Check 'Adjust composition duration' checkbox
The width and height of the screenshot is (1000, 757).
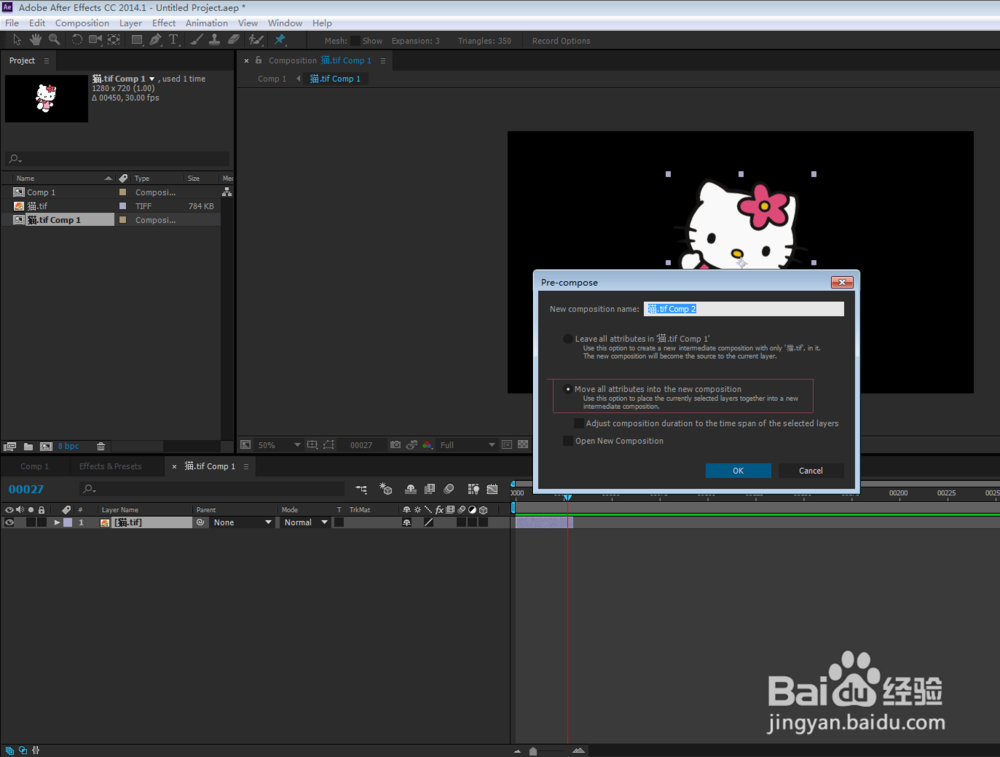coord(579,423)
